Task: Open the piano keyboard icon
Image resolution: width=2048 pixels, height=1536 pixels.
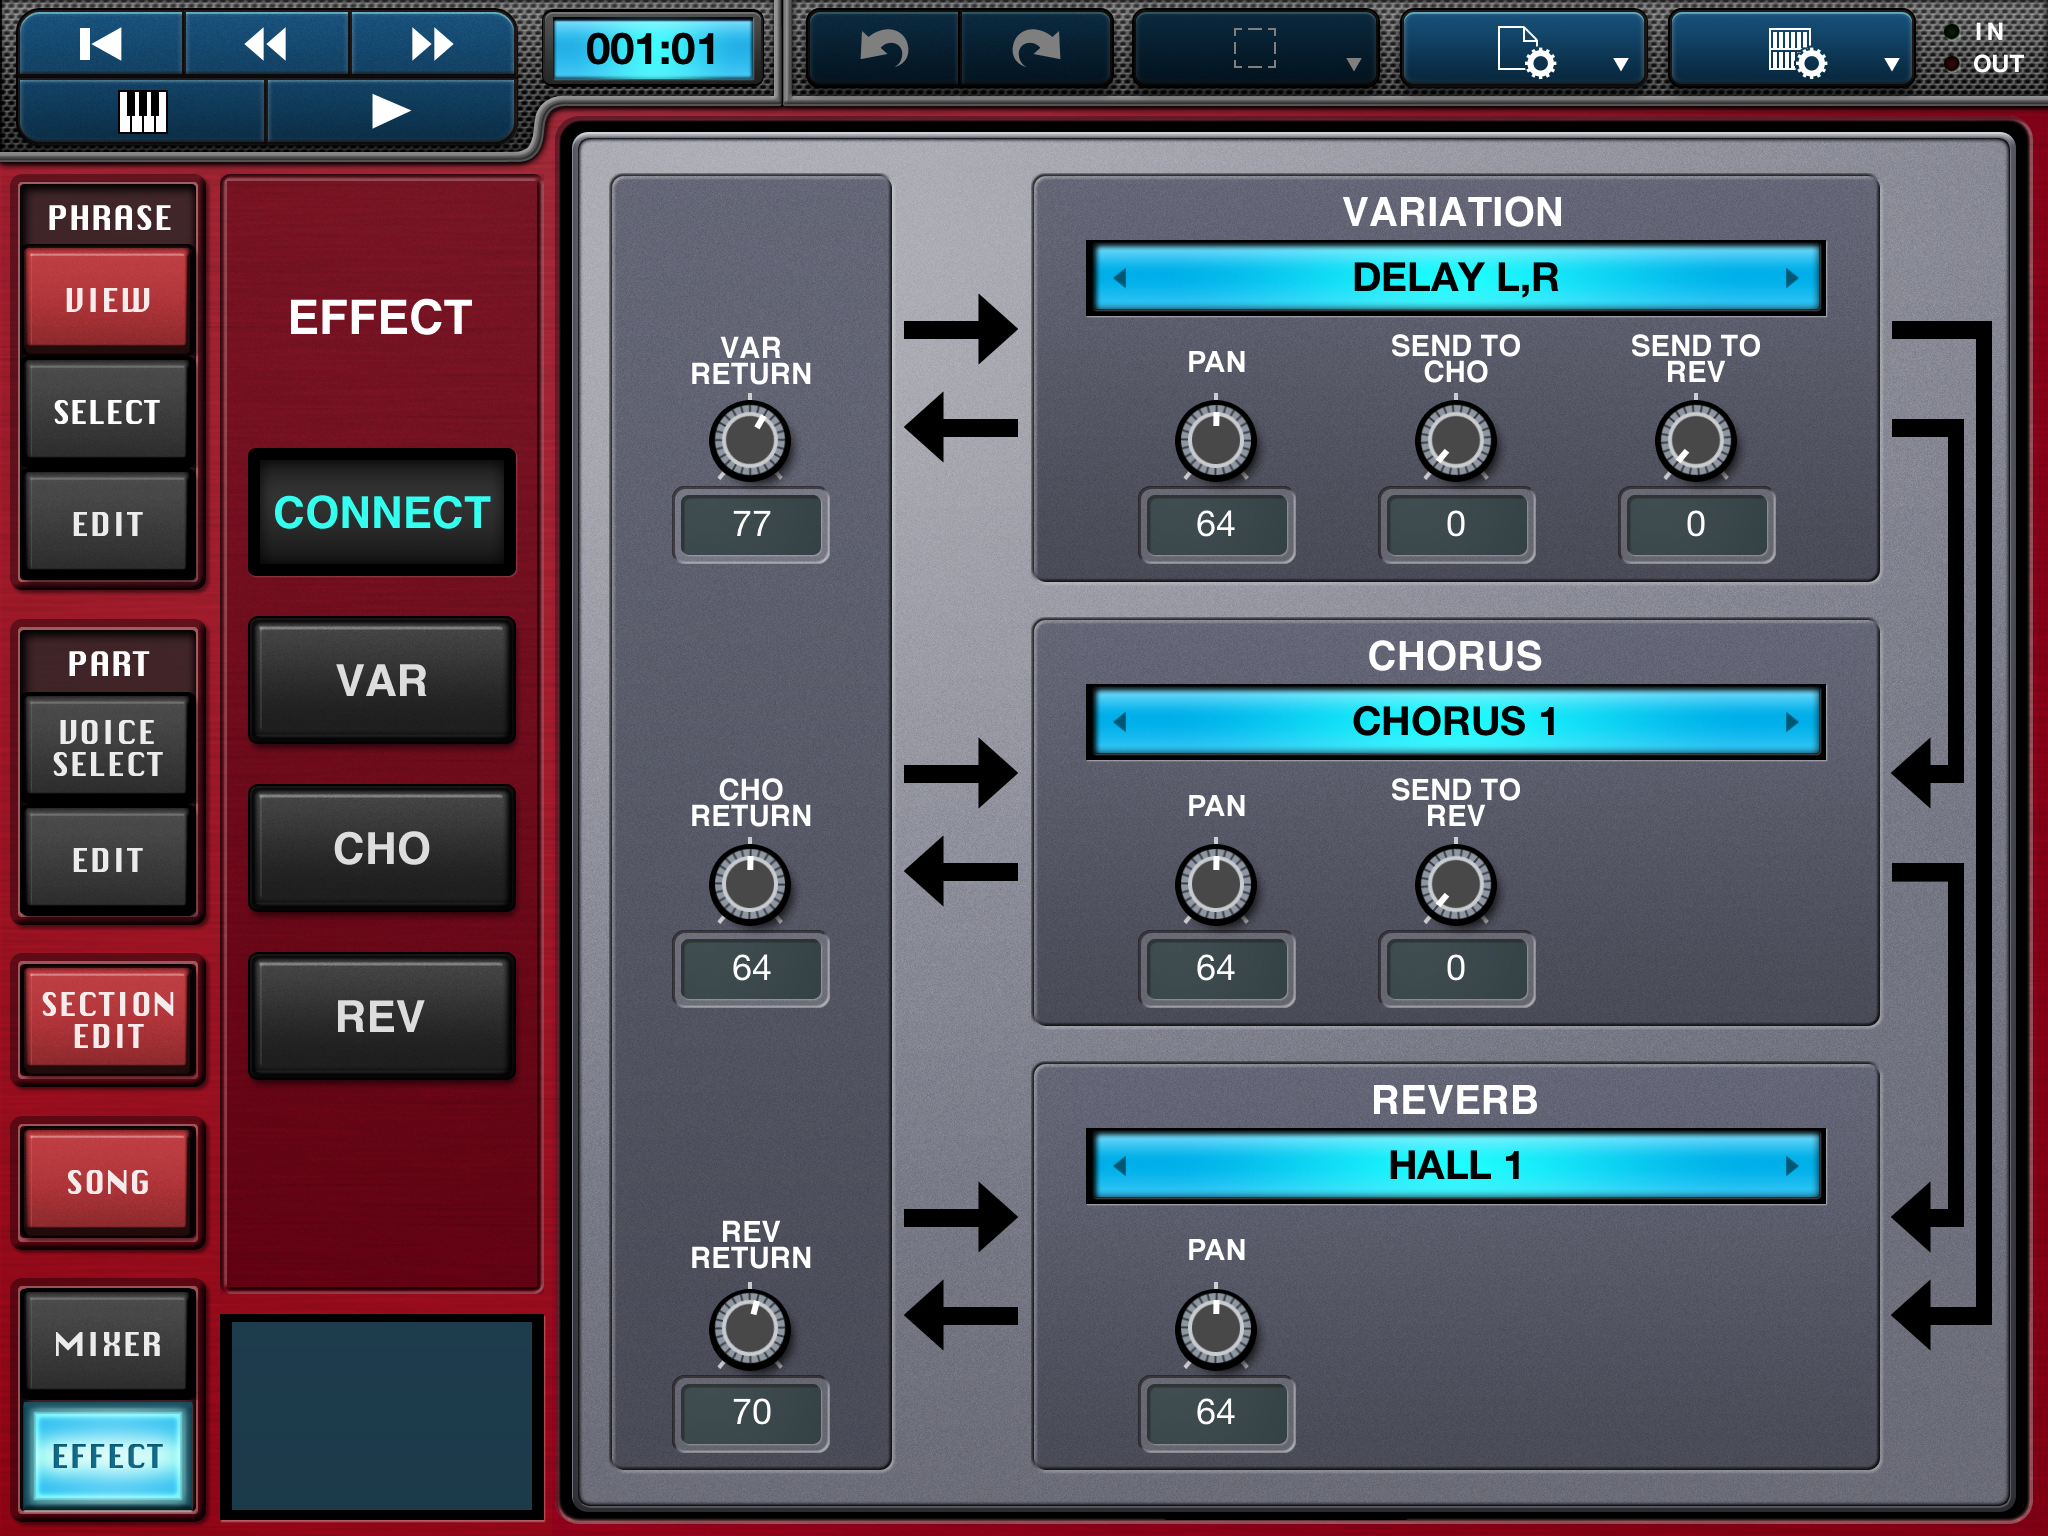Action: tap(142, 111)
